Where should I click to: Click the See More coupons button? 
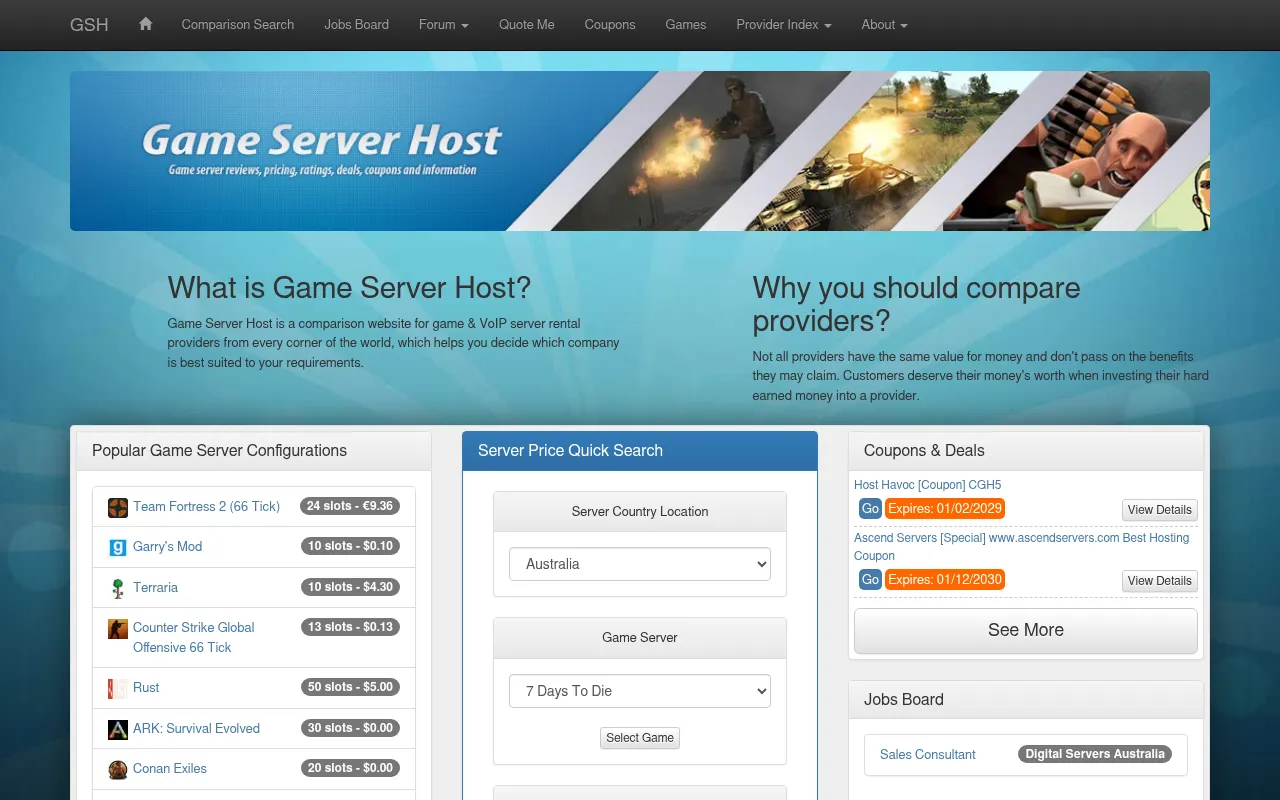click(1026, 630)
